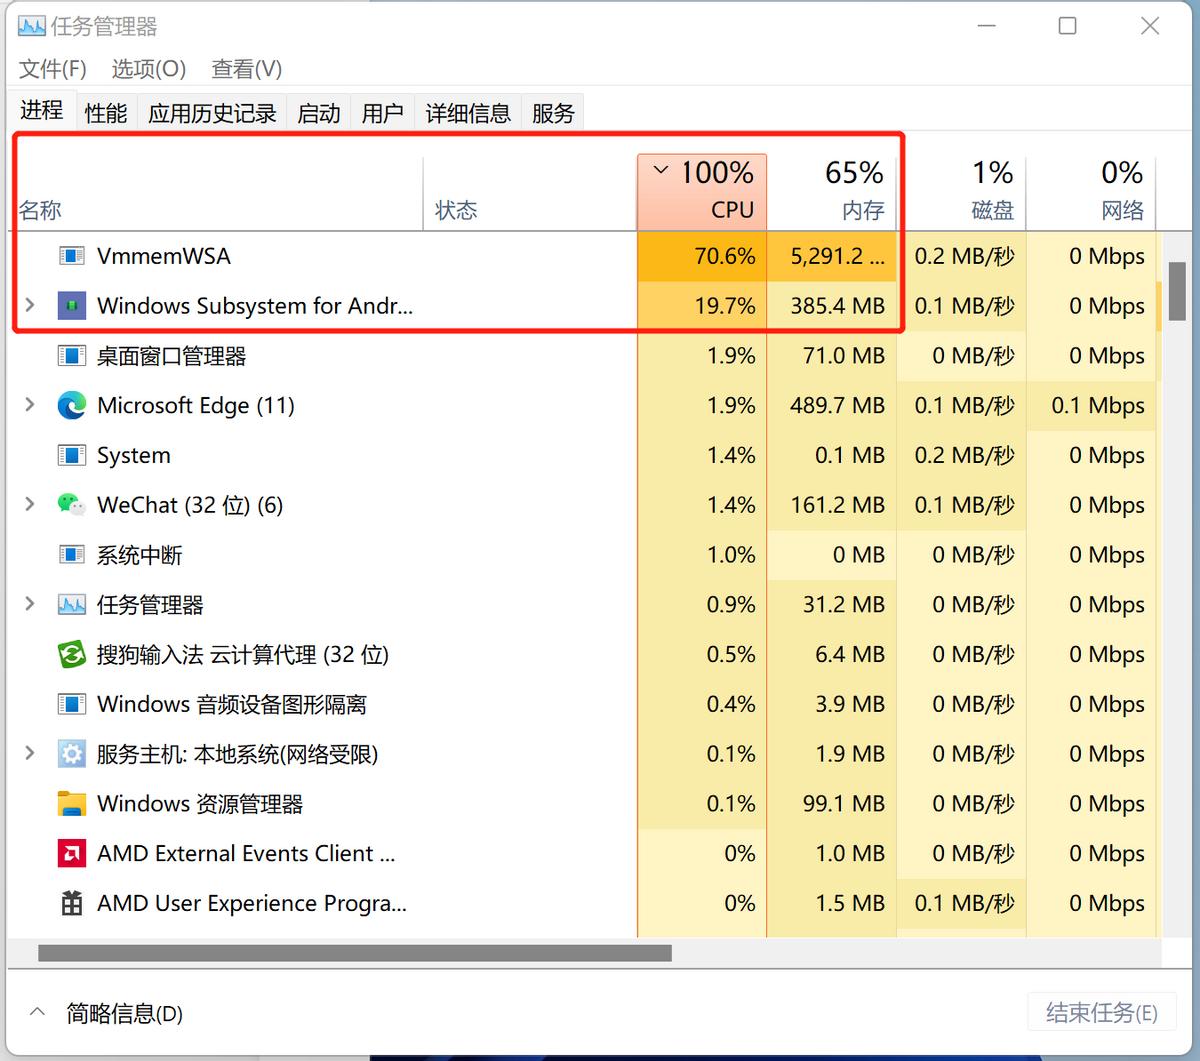
Task: Click the AMD User Experience Program icon
Action: pyautogui.click(x=70, y=902)
